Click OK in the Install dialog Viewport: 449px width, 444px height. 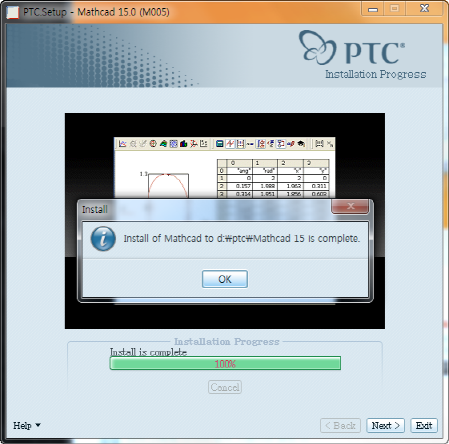click(x=225, y=279)
